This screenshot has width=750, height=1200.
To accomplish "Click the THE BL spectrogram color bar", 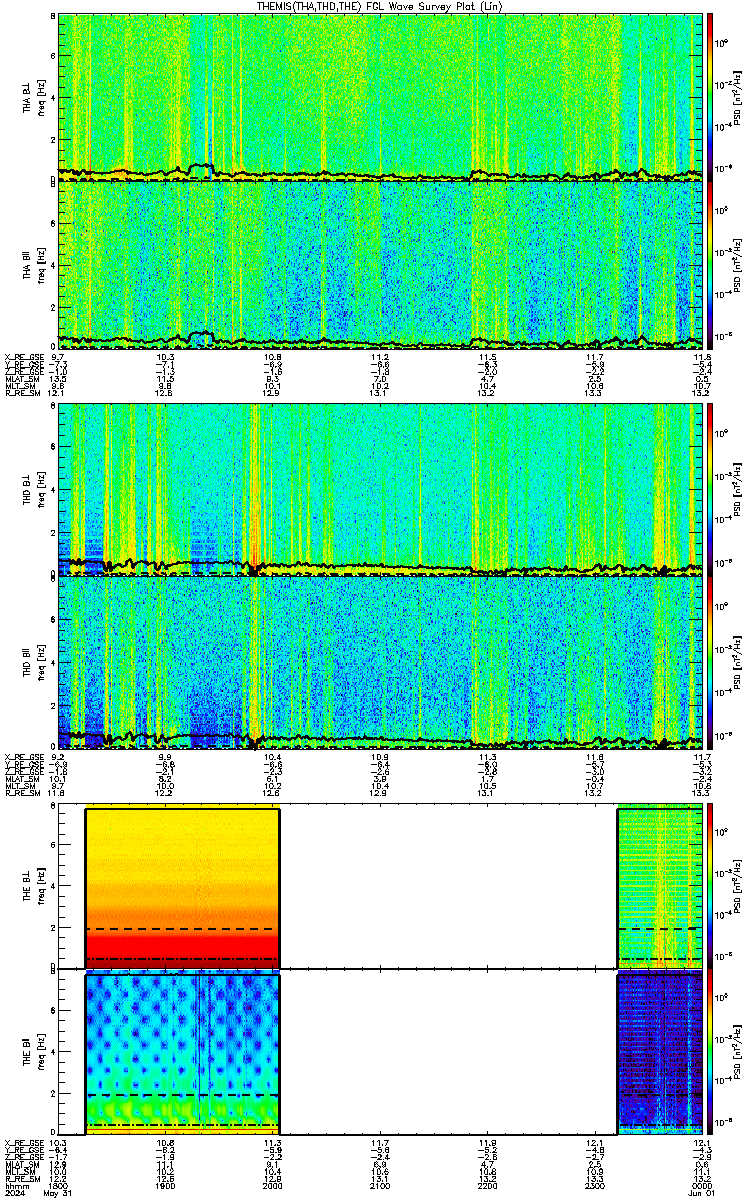I will [710, 887].
